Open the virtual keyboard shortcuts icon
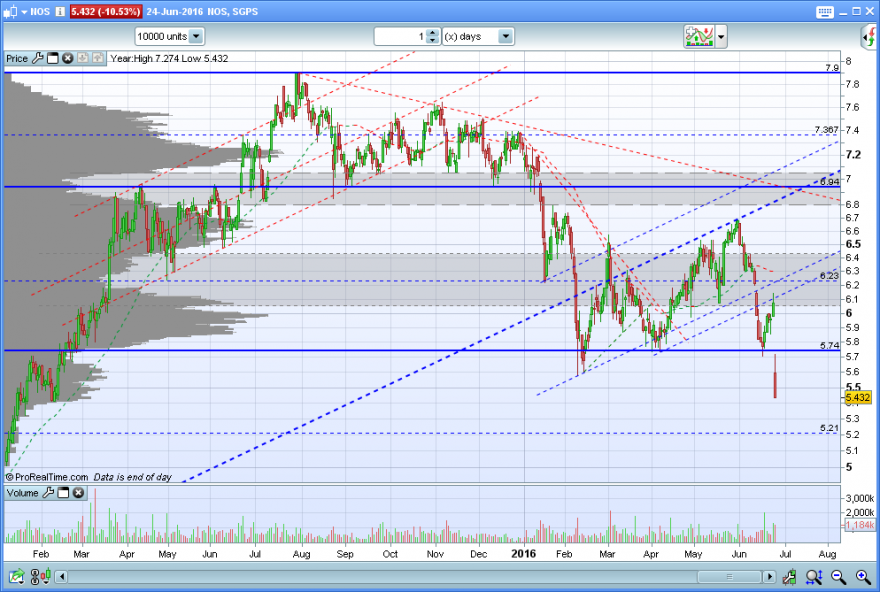Viewport: 880px width, 592px height. (x=825, y=12)
